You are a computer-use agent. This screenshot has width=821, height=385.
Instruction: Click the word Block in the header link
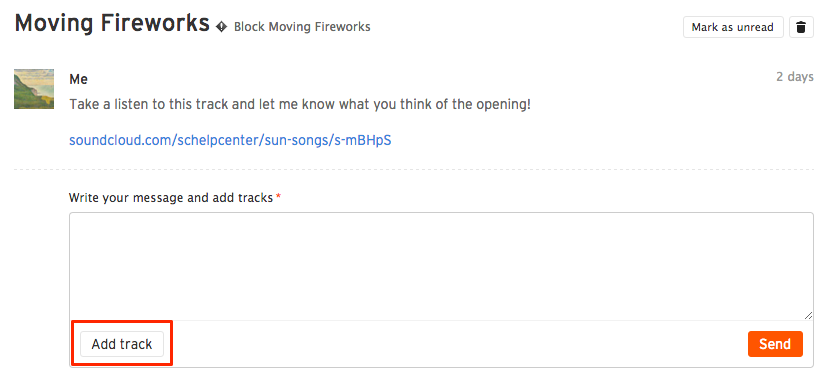250,27
